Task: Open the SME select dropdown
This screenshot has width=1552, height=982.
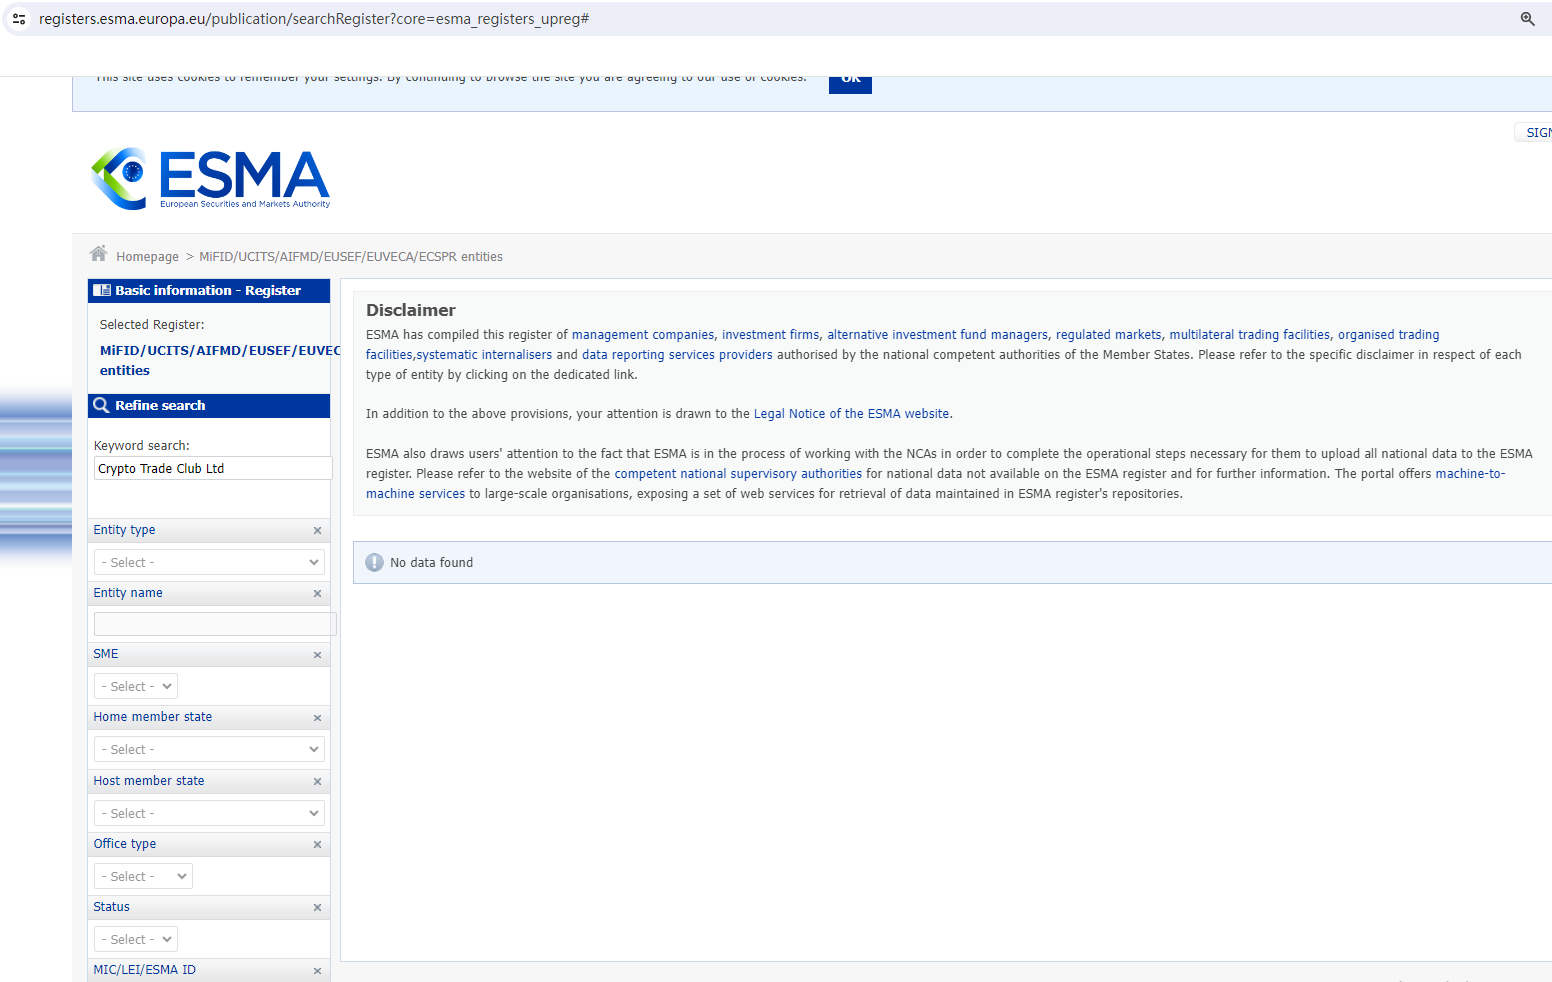Action: [136, 686]
